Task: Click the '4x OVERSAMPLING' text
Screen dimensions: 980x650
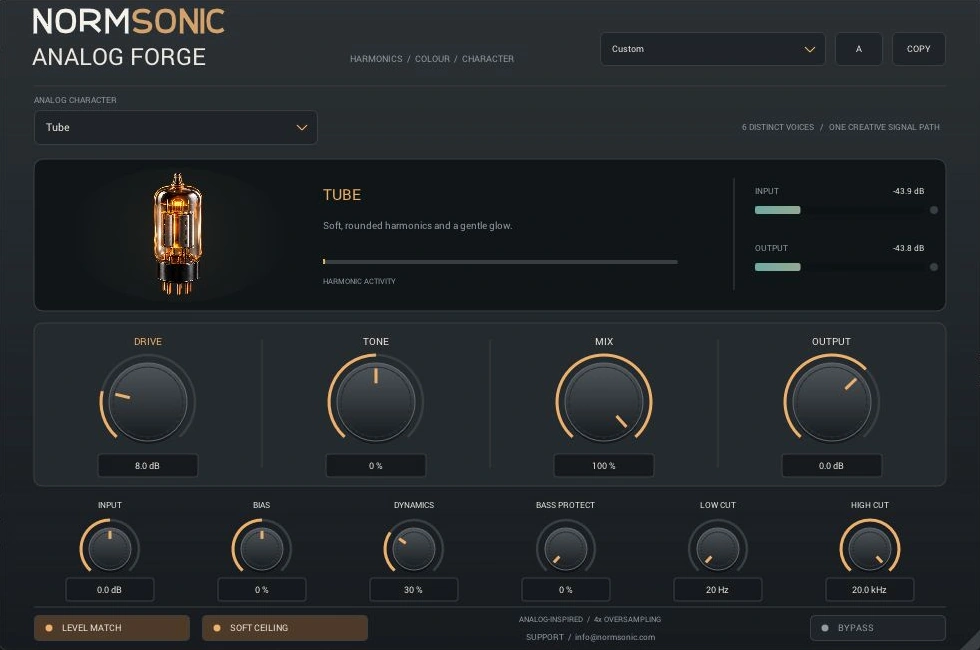Action: point(627,619)
